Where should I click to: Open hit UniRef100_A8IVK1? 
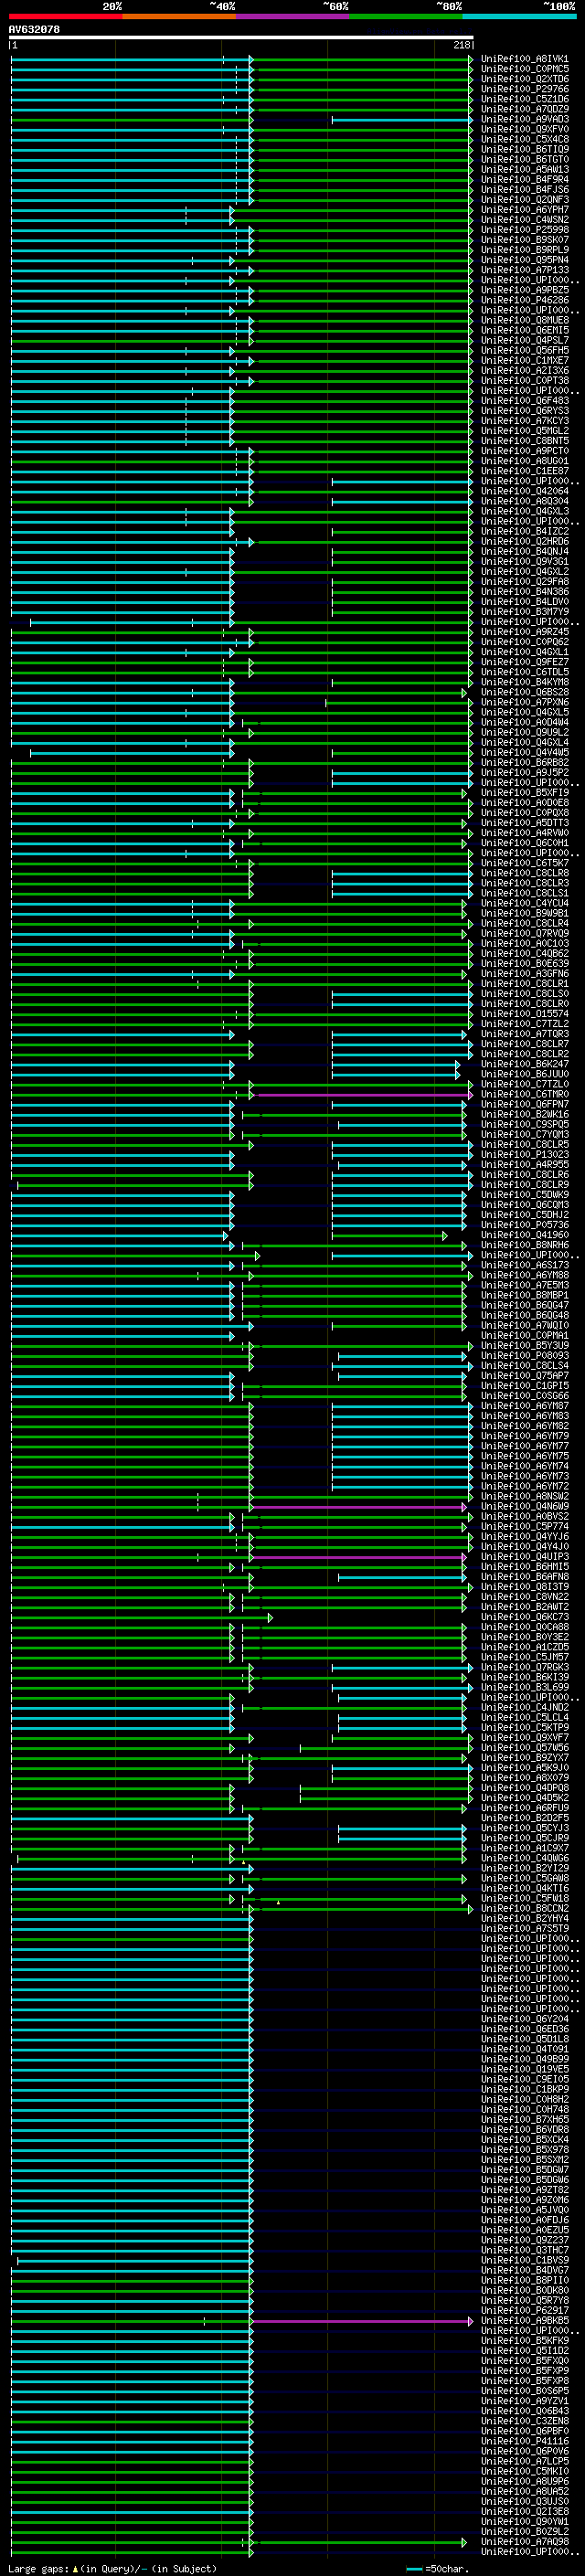point(525,59)
